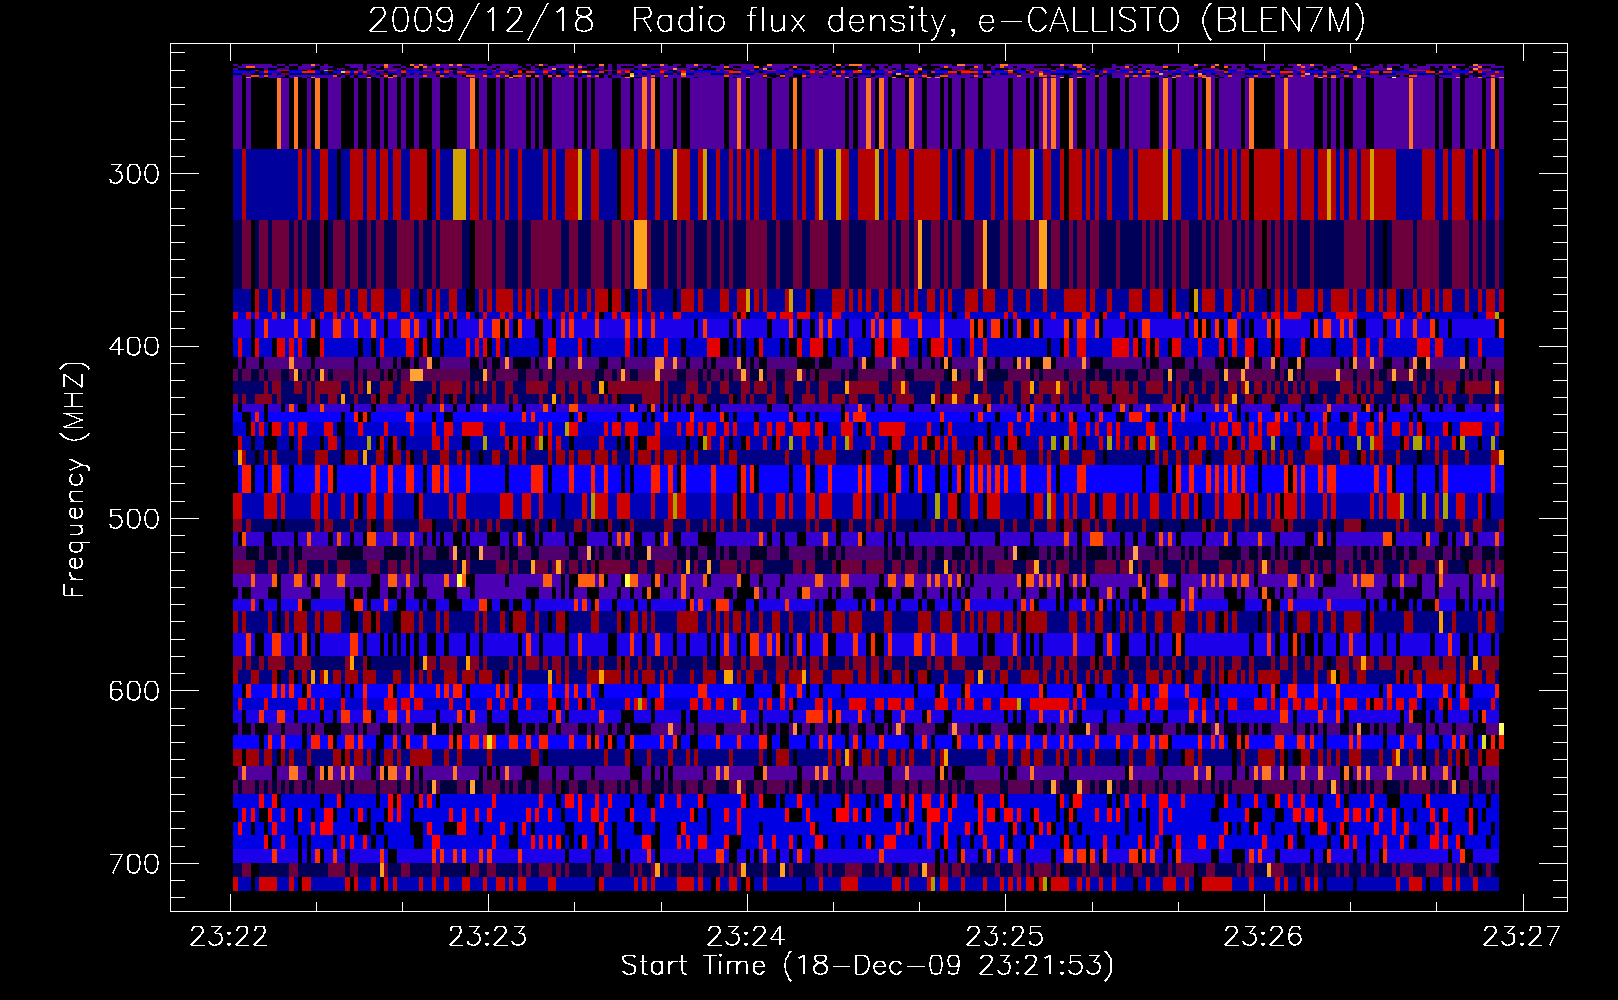Click the 400 frequency tick label
Image resolution: width=1618 pixels, height=1000 pixels.
(x=134, y=347)
